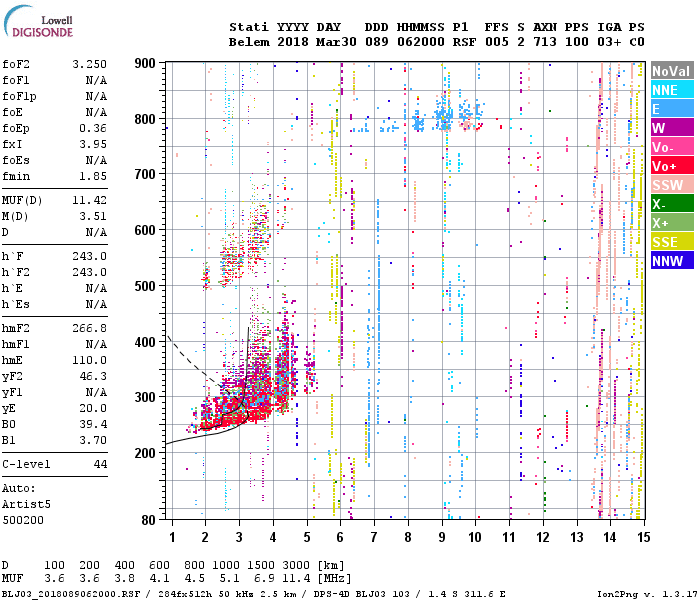The image size is (700, 600).
Task: Click the 10 MHz frequency axis label
Action: click(475, 537)
